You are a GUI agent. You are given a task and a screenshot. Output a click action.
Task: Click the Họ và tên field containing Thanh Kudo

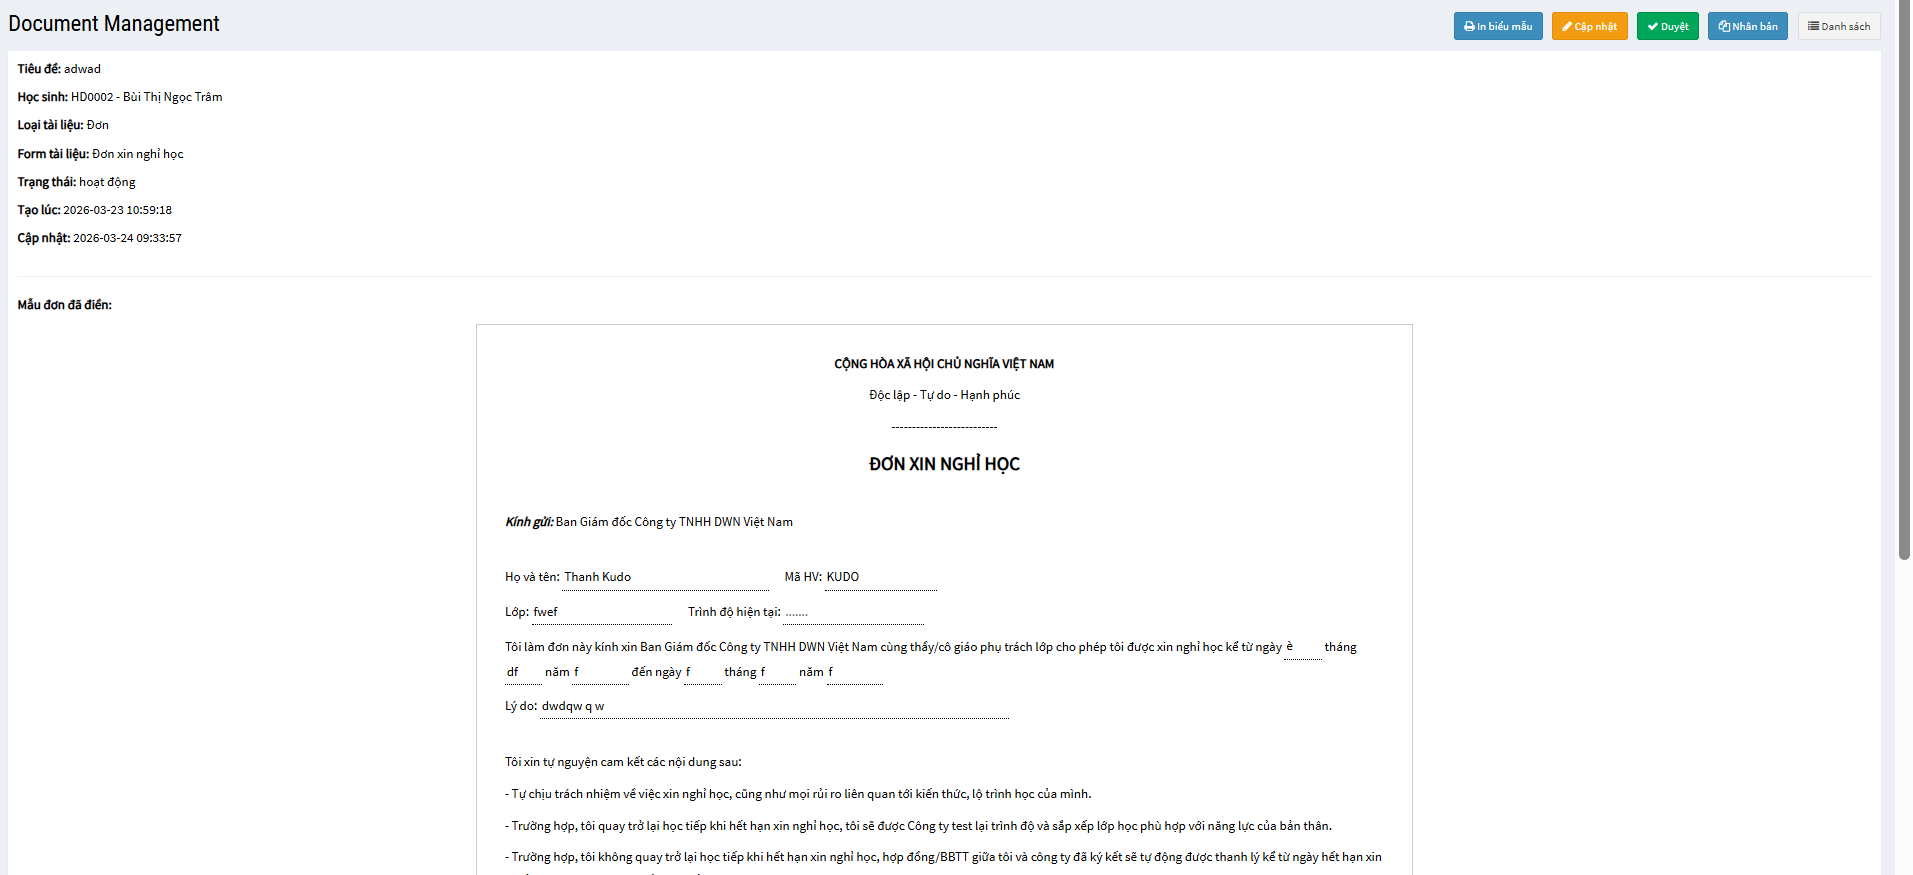pyautogui.click(x=665, y=578)
